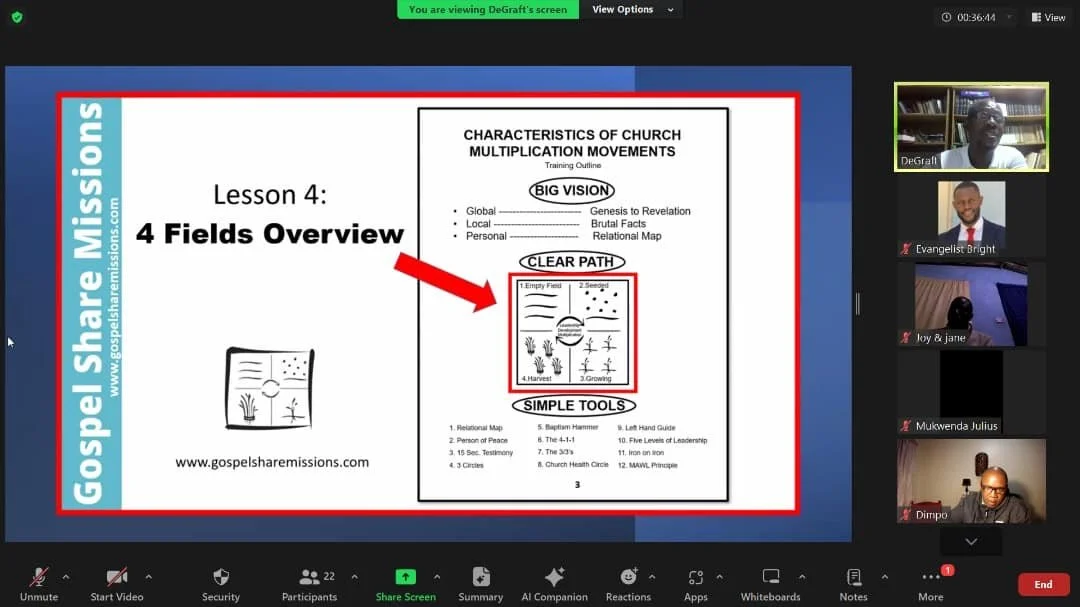Click the 'CLEAR PATH' oval label
The image size is (1080, 607).
coord(571,262)
